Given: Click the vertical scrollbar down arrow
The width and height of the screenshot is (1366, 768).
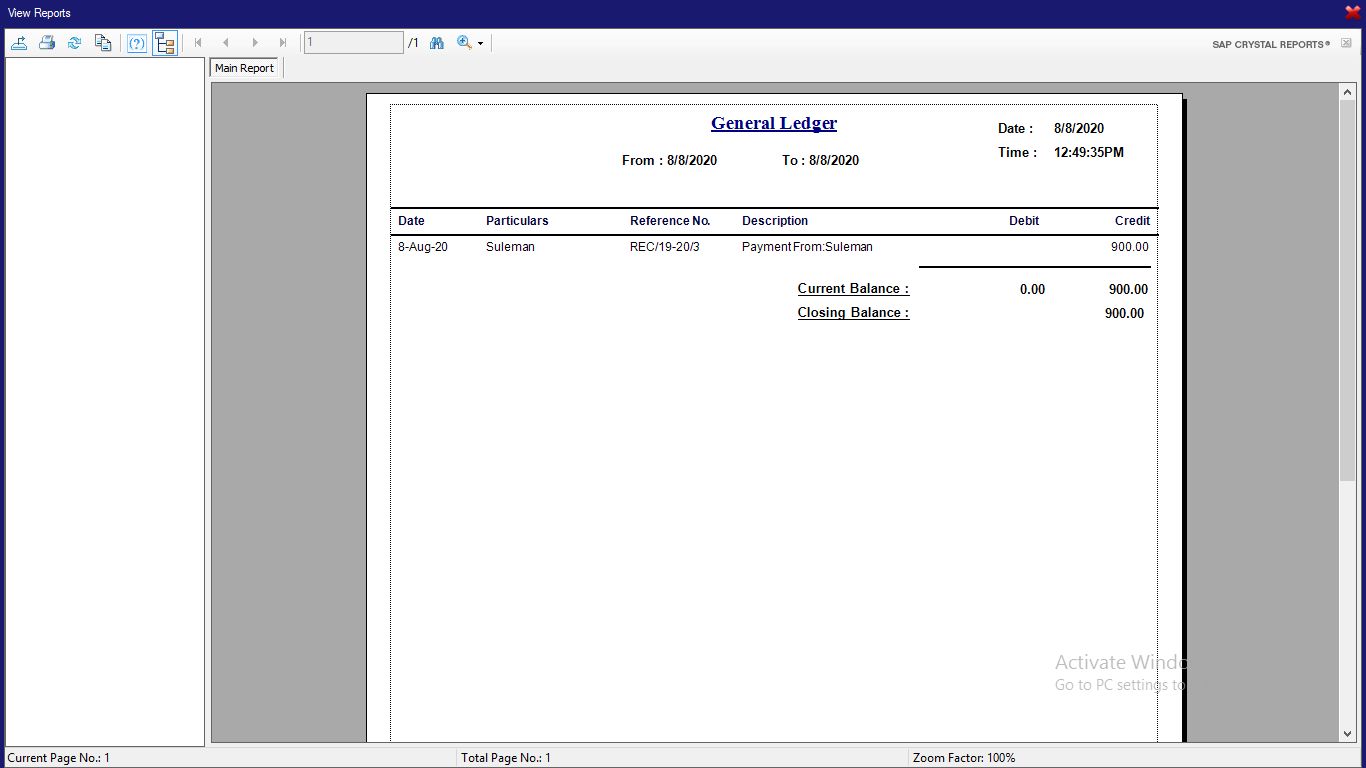Looking at the screenshot, I should [x=1347, y=733].
